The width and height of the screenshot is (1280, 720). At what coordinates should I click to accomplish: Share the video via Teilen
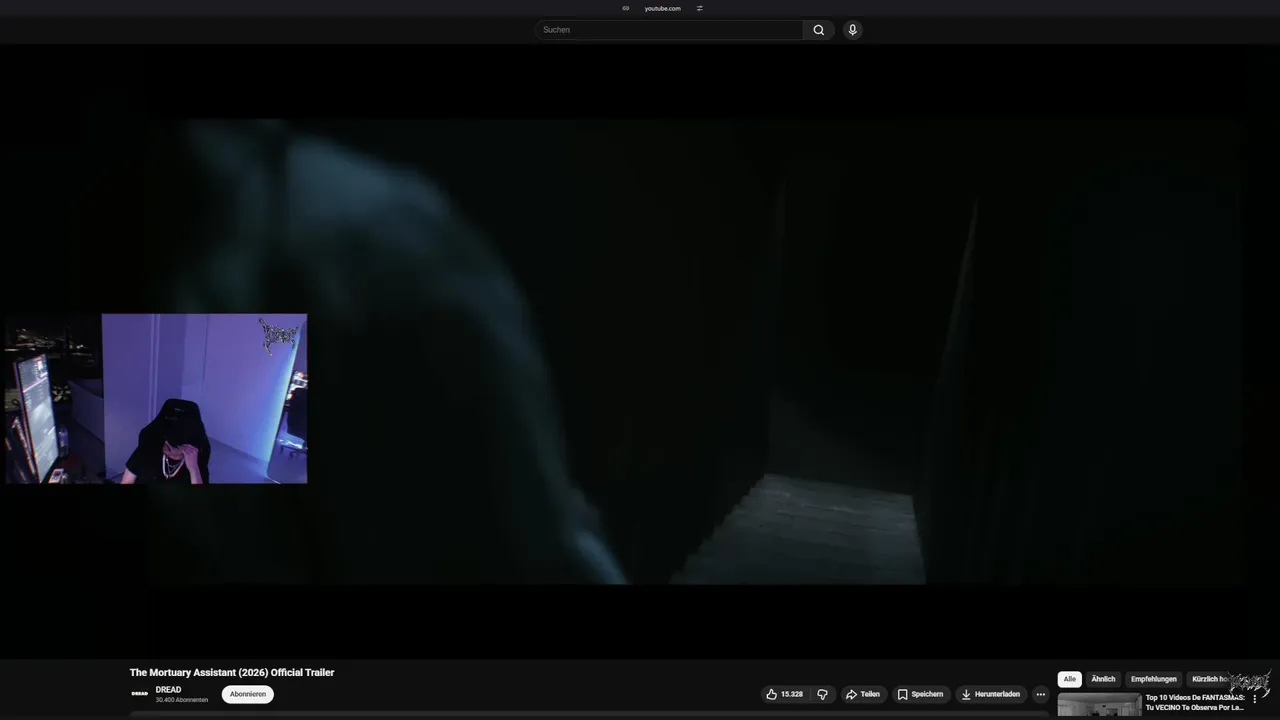[x=863, y=694]
